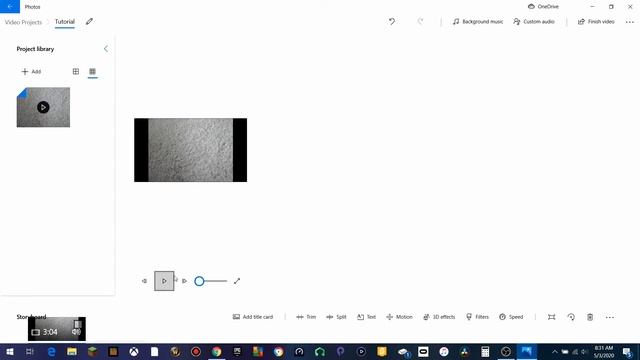
Task: Open Background music options
Action: click(x=478, y=22)
